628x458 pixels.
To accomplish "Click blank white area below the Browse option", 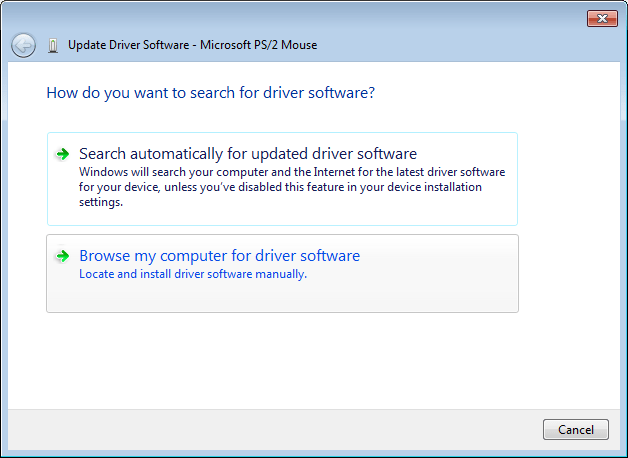I will pyautogui.click(x=280, y=360).
